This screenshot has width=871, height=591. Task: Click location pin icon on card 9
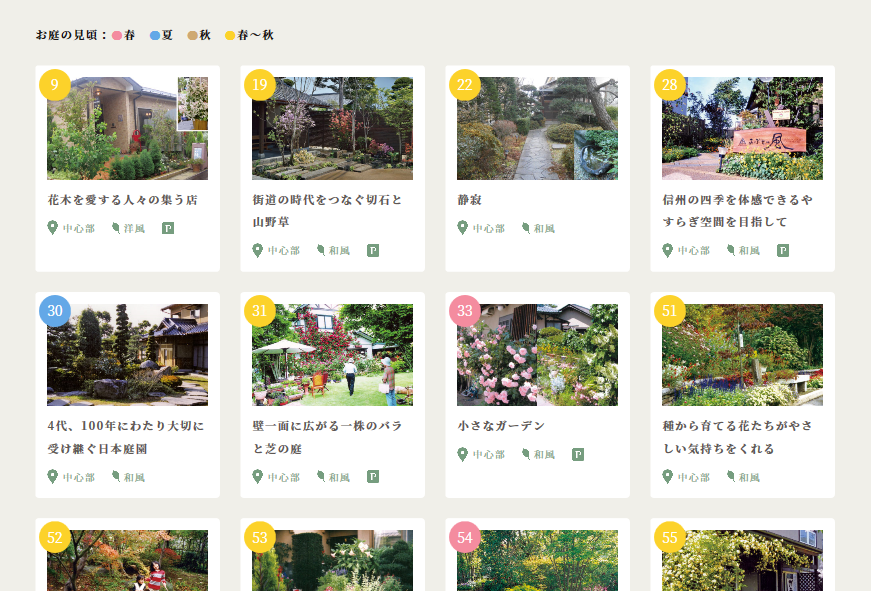[52, 228]
